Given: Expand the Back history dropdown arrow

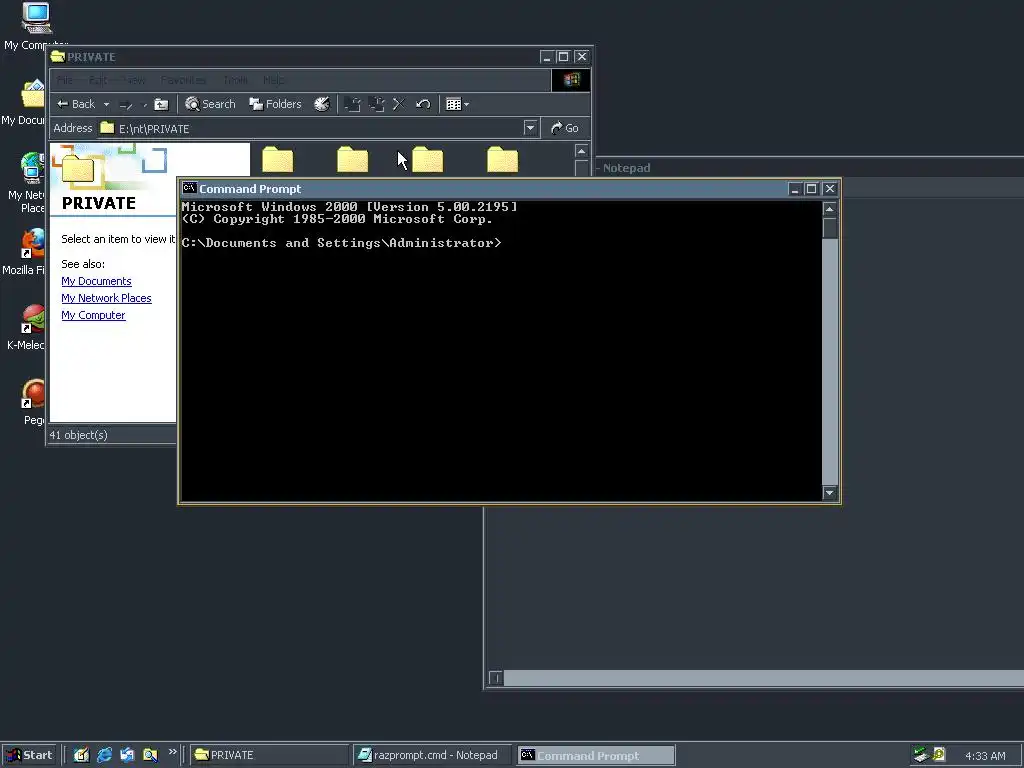Looking at the screenshot, I should tap(106, 104).
